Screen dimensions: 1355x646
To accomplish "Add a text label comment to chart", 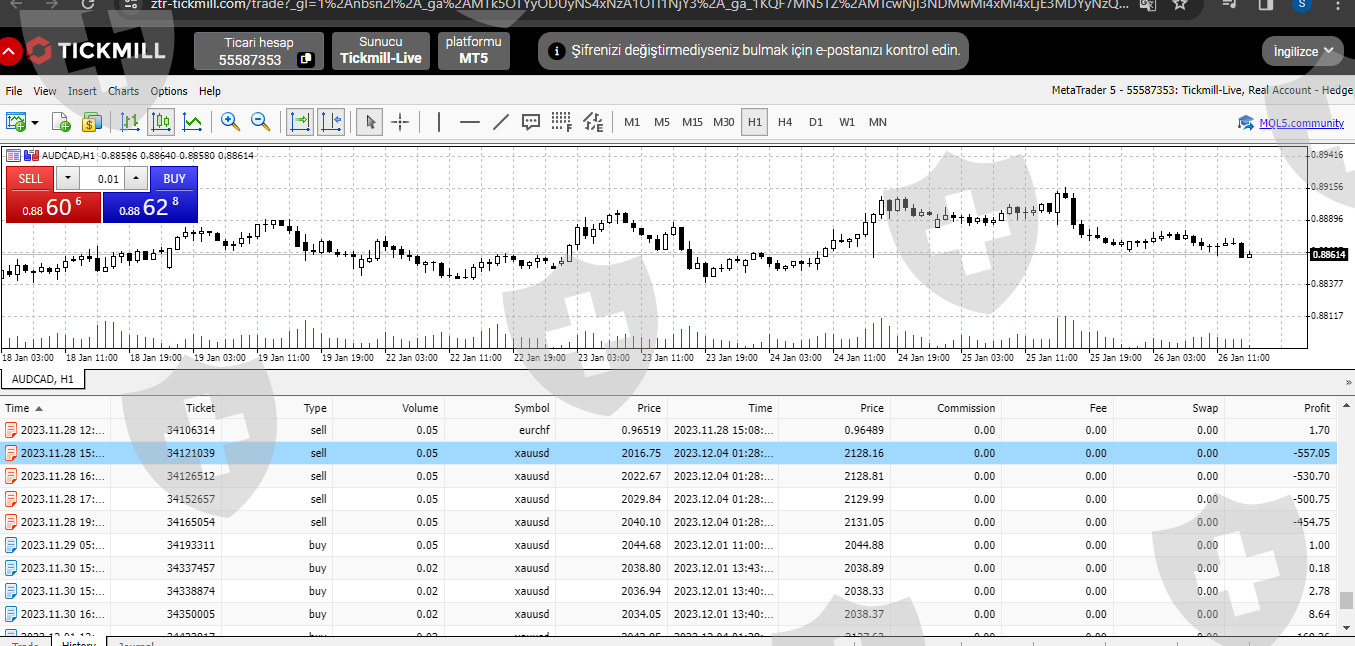I will [531, 122].
